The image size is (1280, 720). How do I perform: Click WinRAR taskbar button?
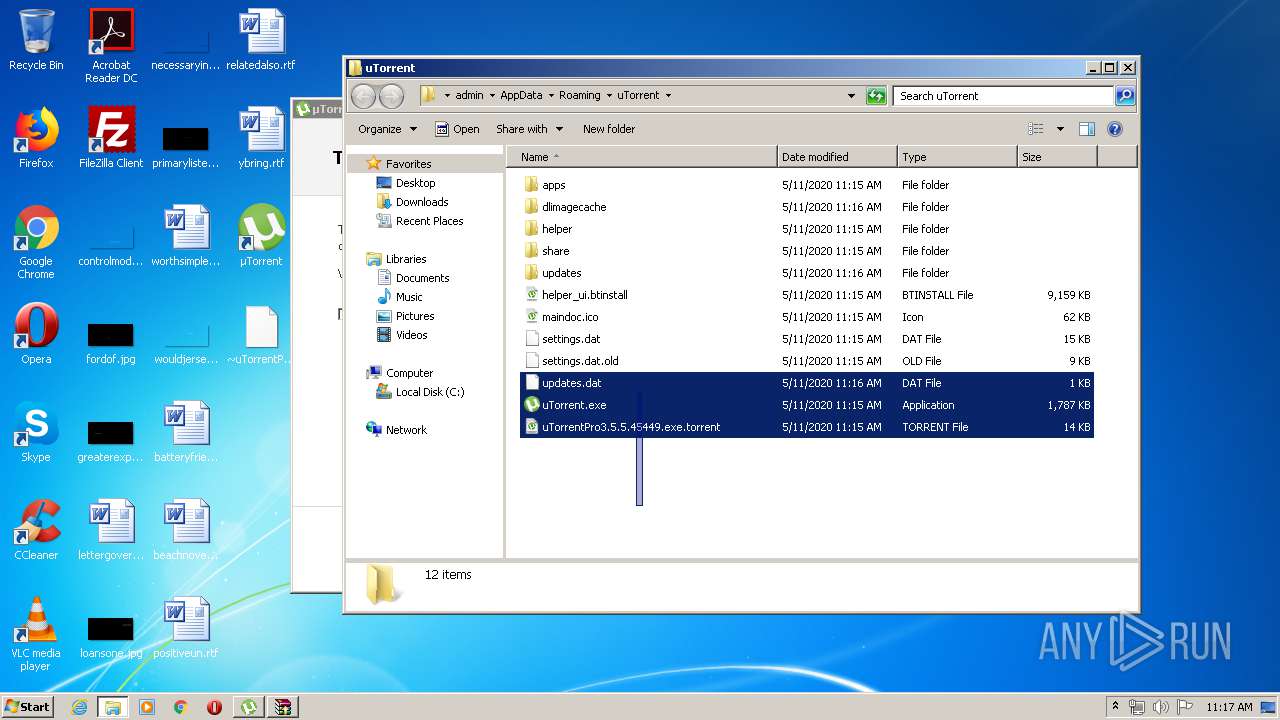click(x=283, y=707)
